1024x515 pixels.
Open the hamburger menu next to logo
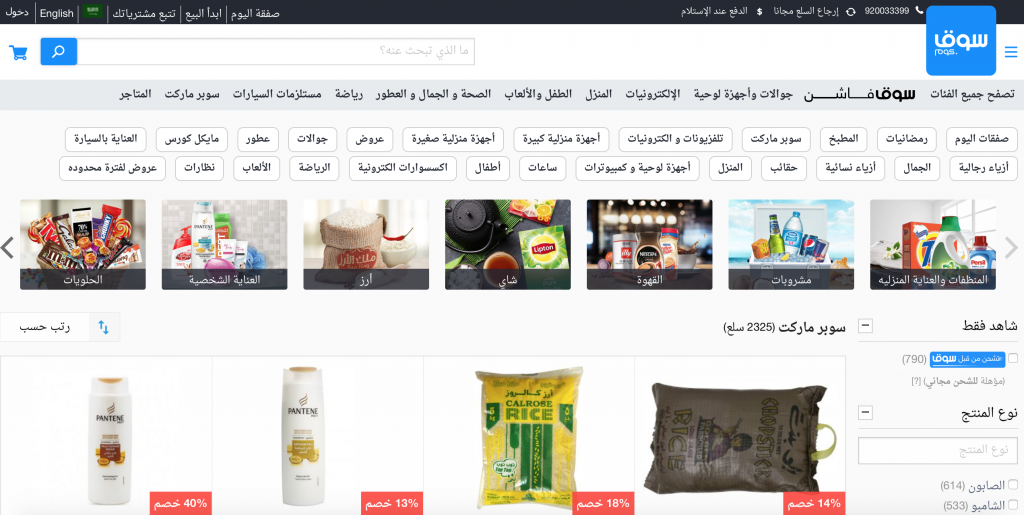coord(1010,52)
